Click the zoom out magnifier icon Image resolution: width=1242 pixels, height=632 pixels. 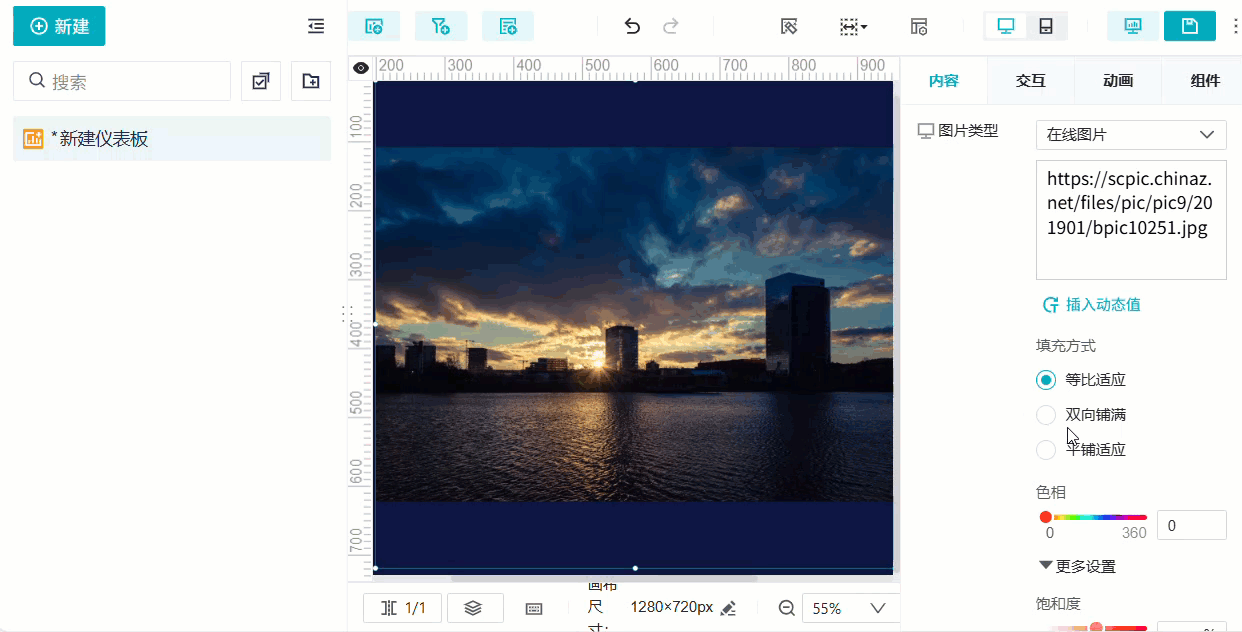pos(786,607)
